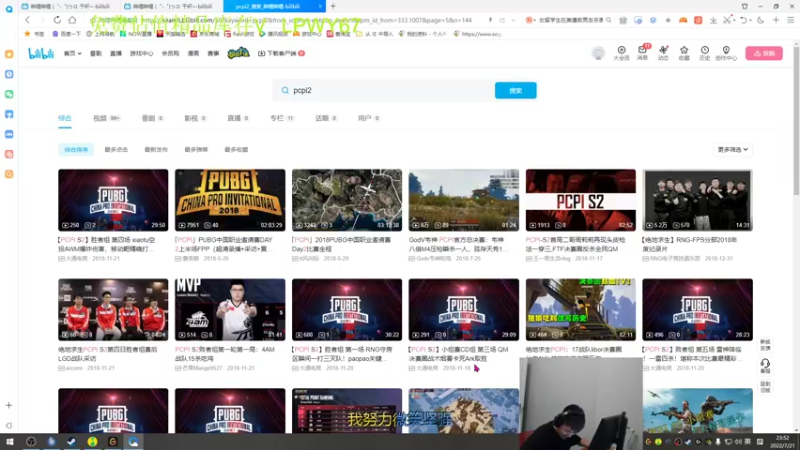Open 收藏 favorites star icon
800x450 pixels.
tap(684, 53)
